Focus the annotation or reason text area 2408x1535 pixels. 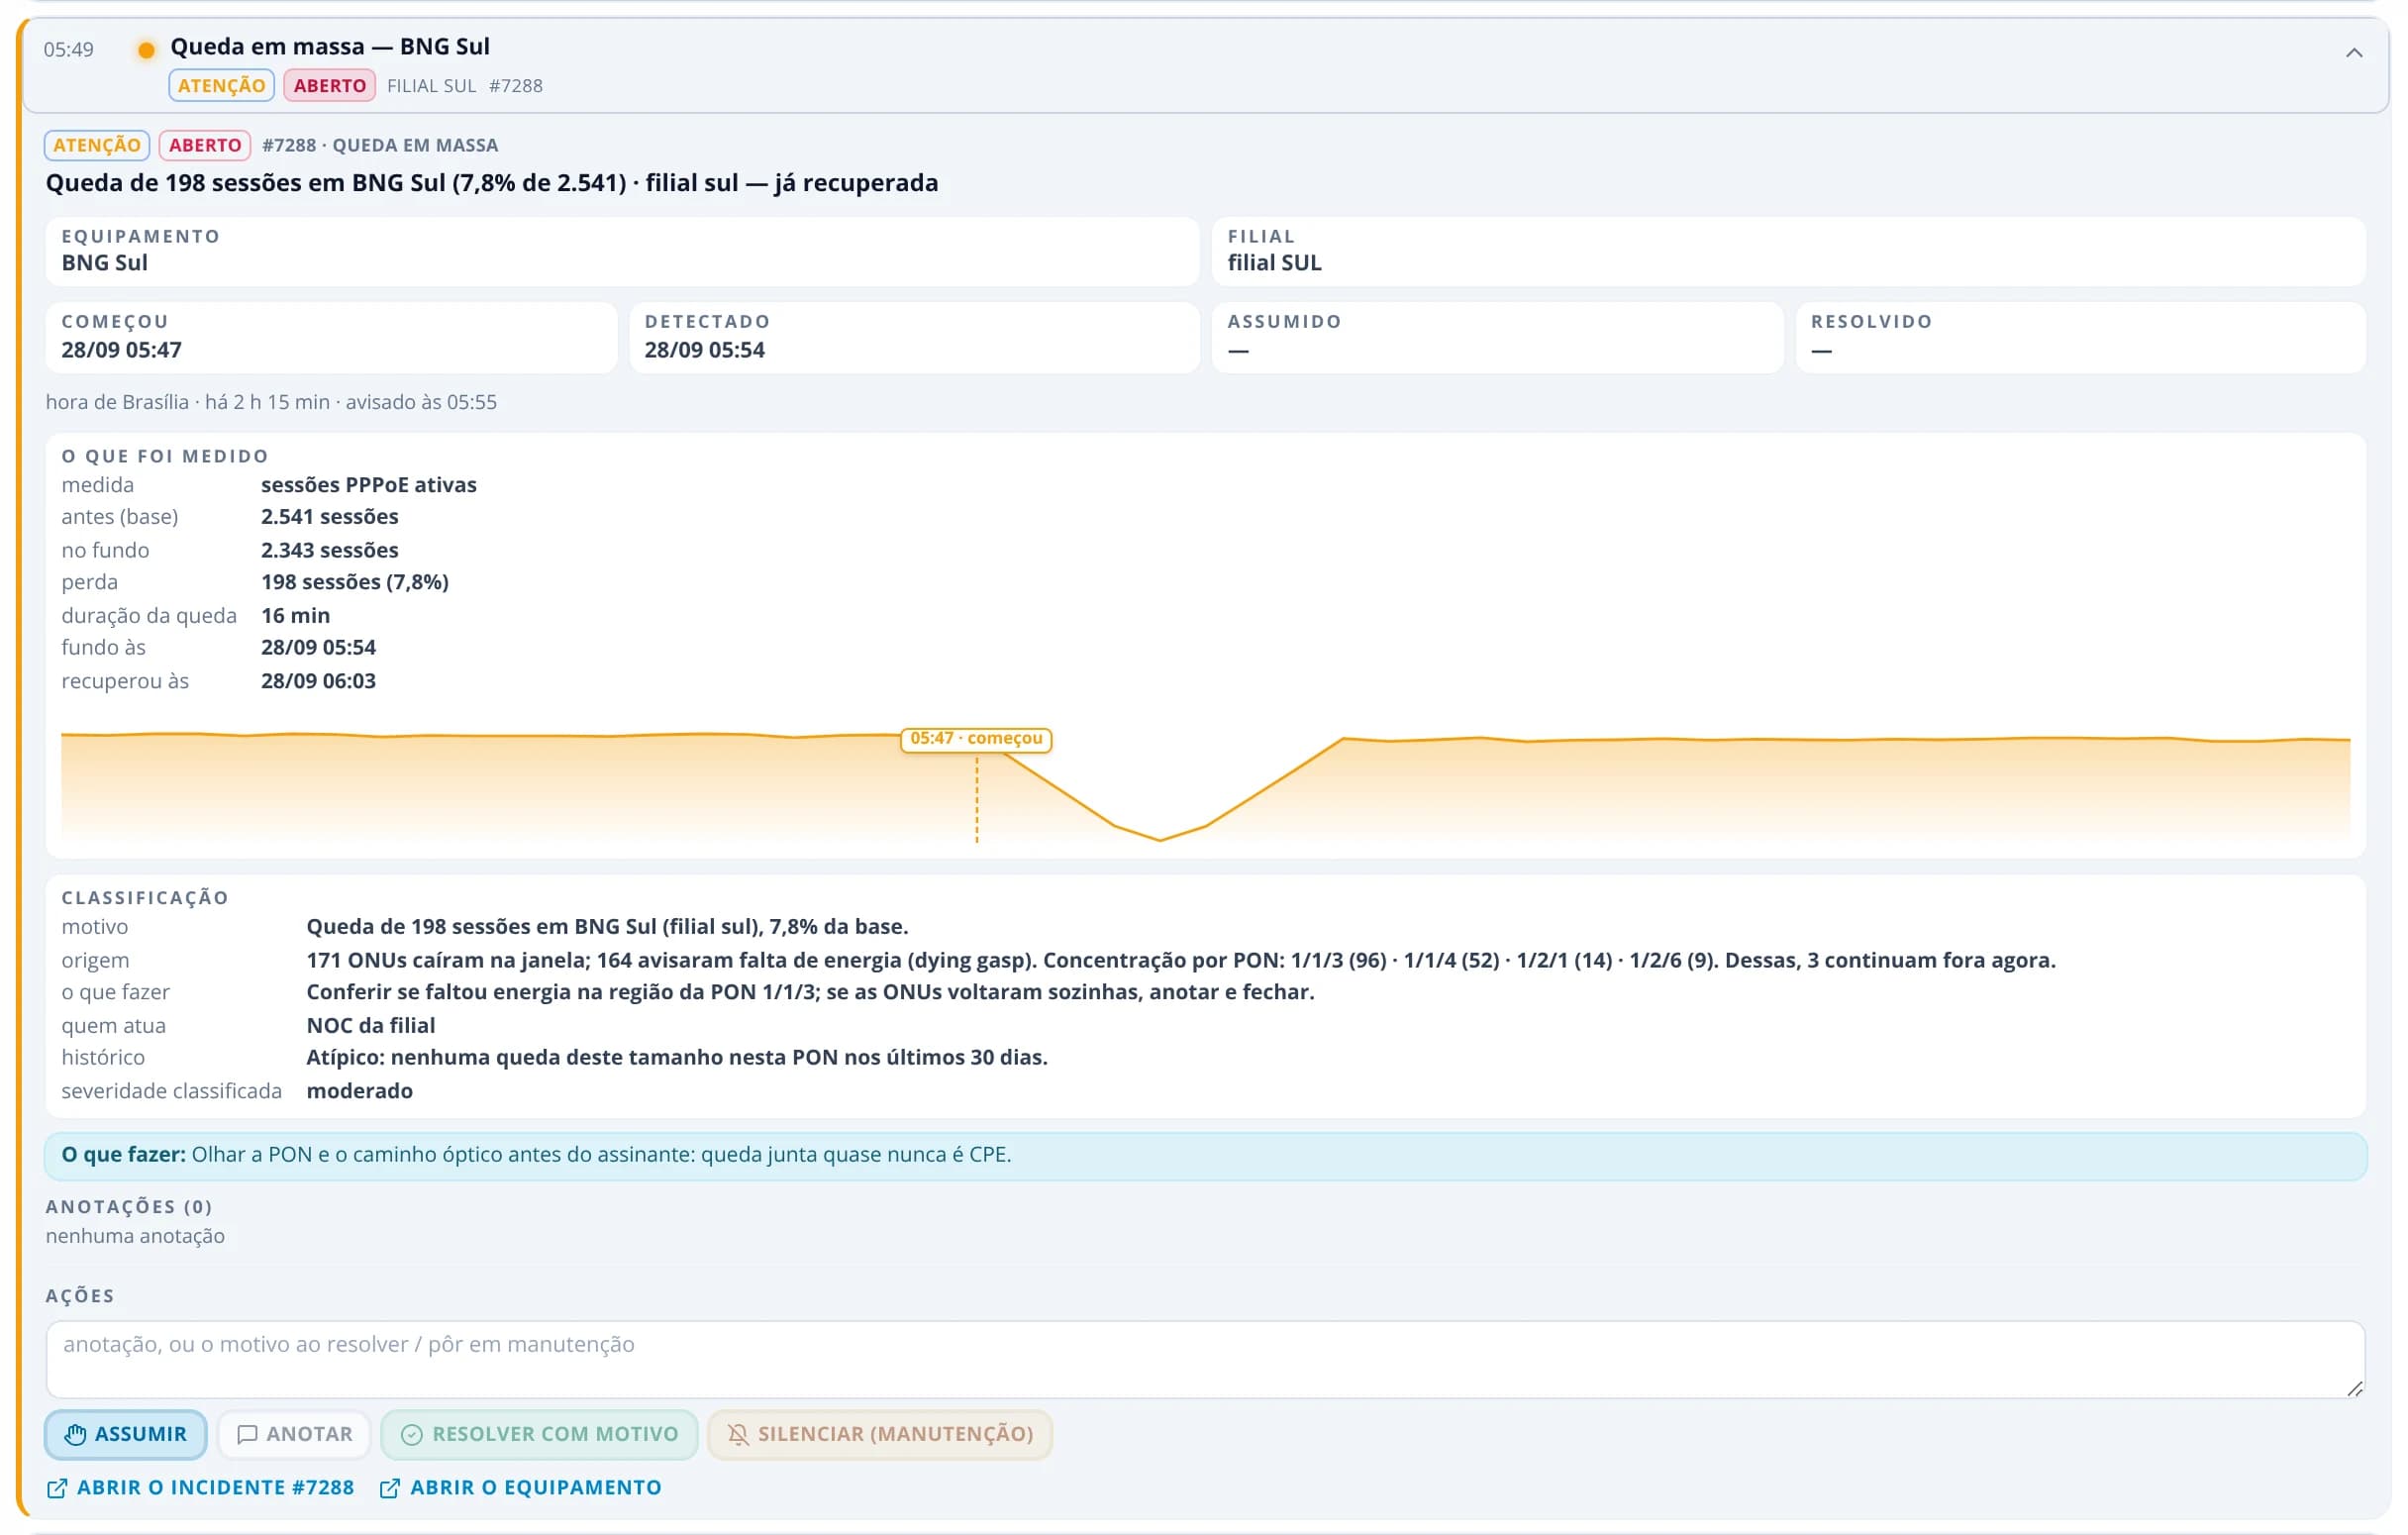[x=1205, y=1359]
